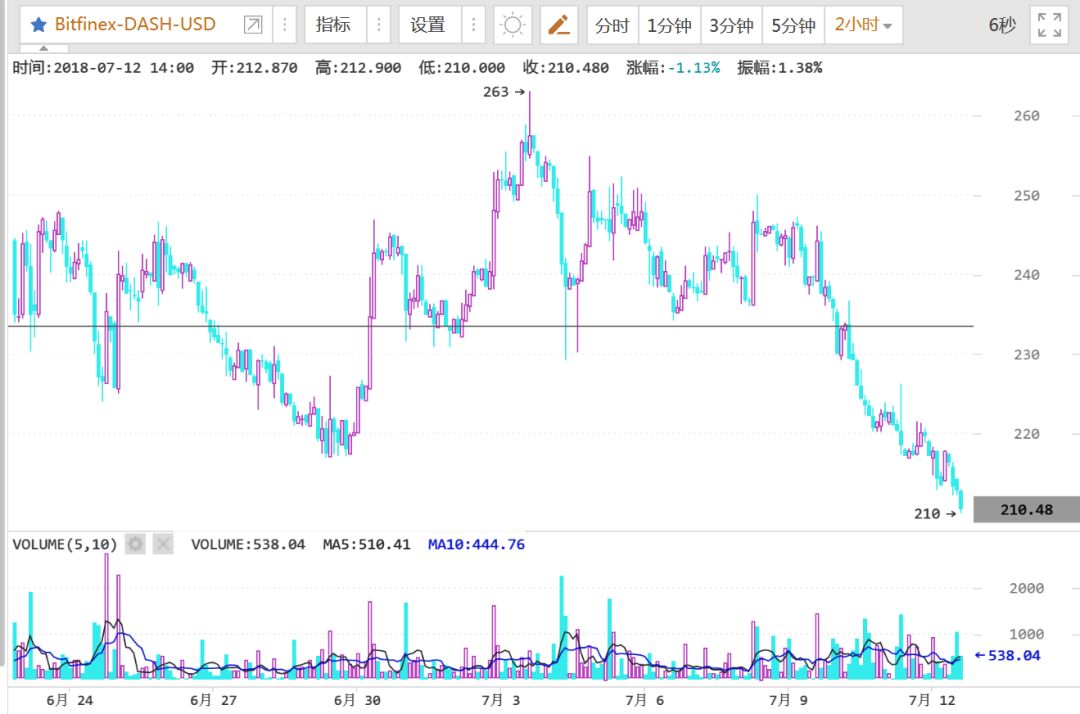Select the pencil drawing tool

559,25
